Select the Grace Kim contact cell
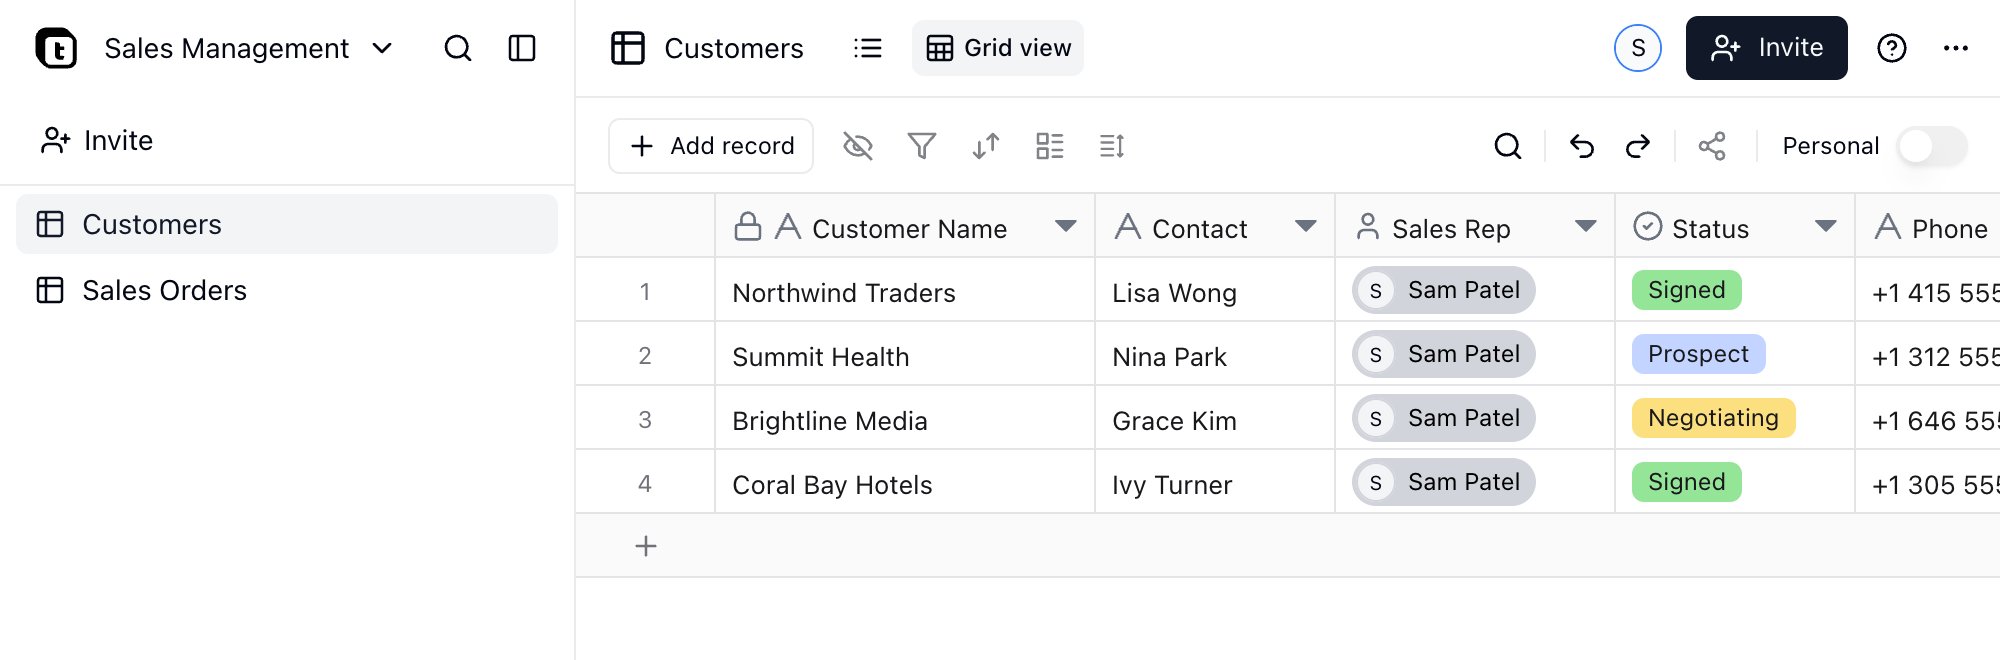 1215,418
